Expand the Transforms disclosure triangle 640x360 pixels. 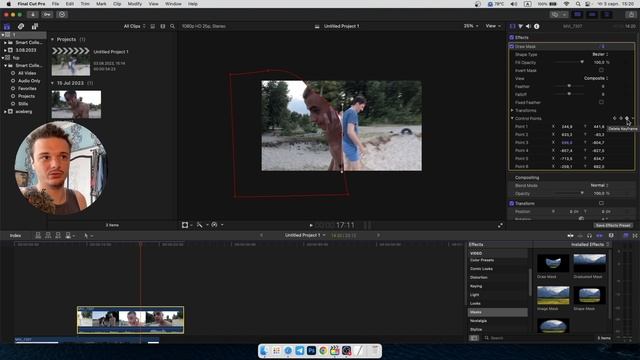(512, 110)
